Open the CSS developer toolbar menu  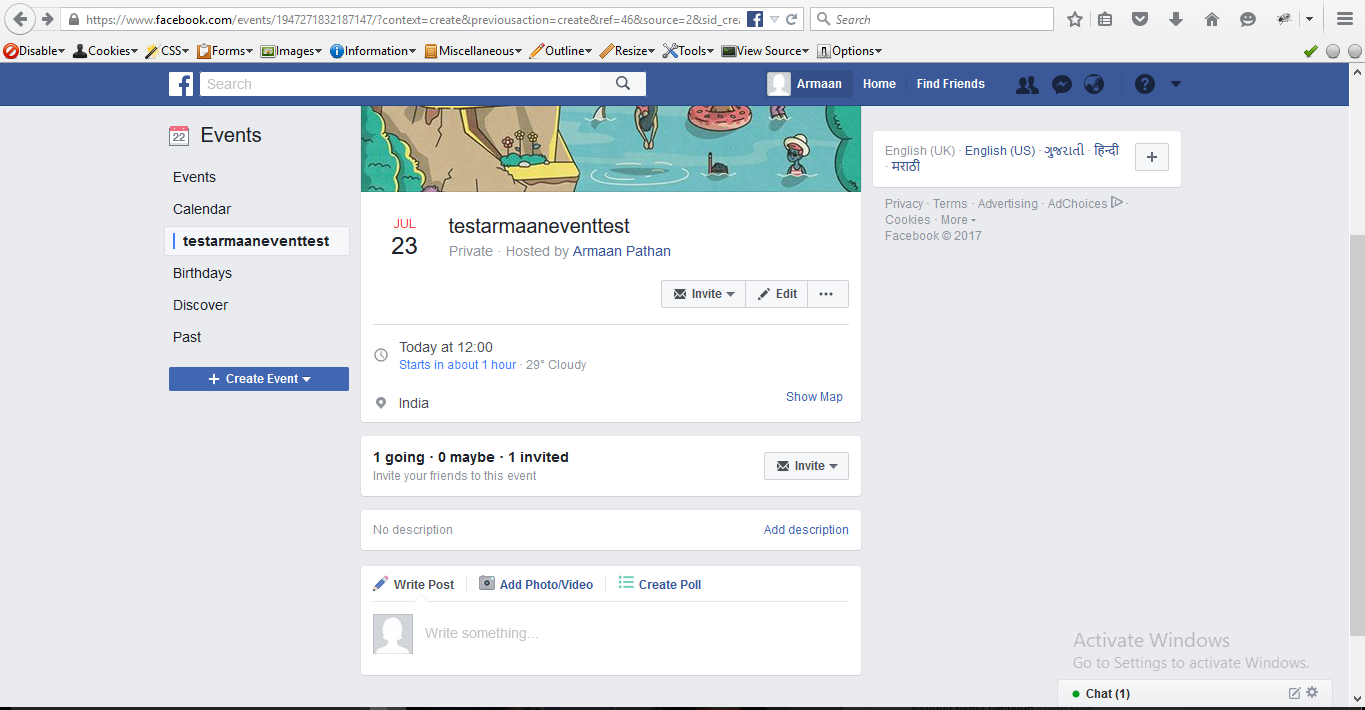[167, 51]
